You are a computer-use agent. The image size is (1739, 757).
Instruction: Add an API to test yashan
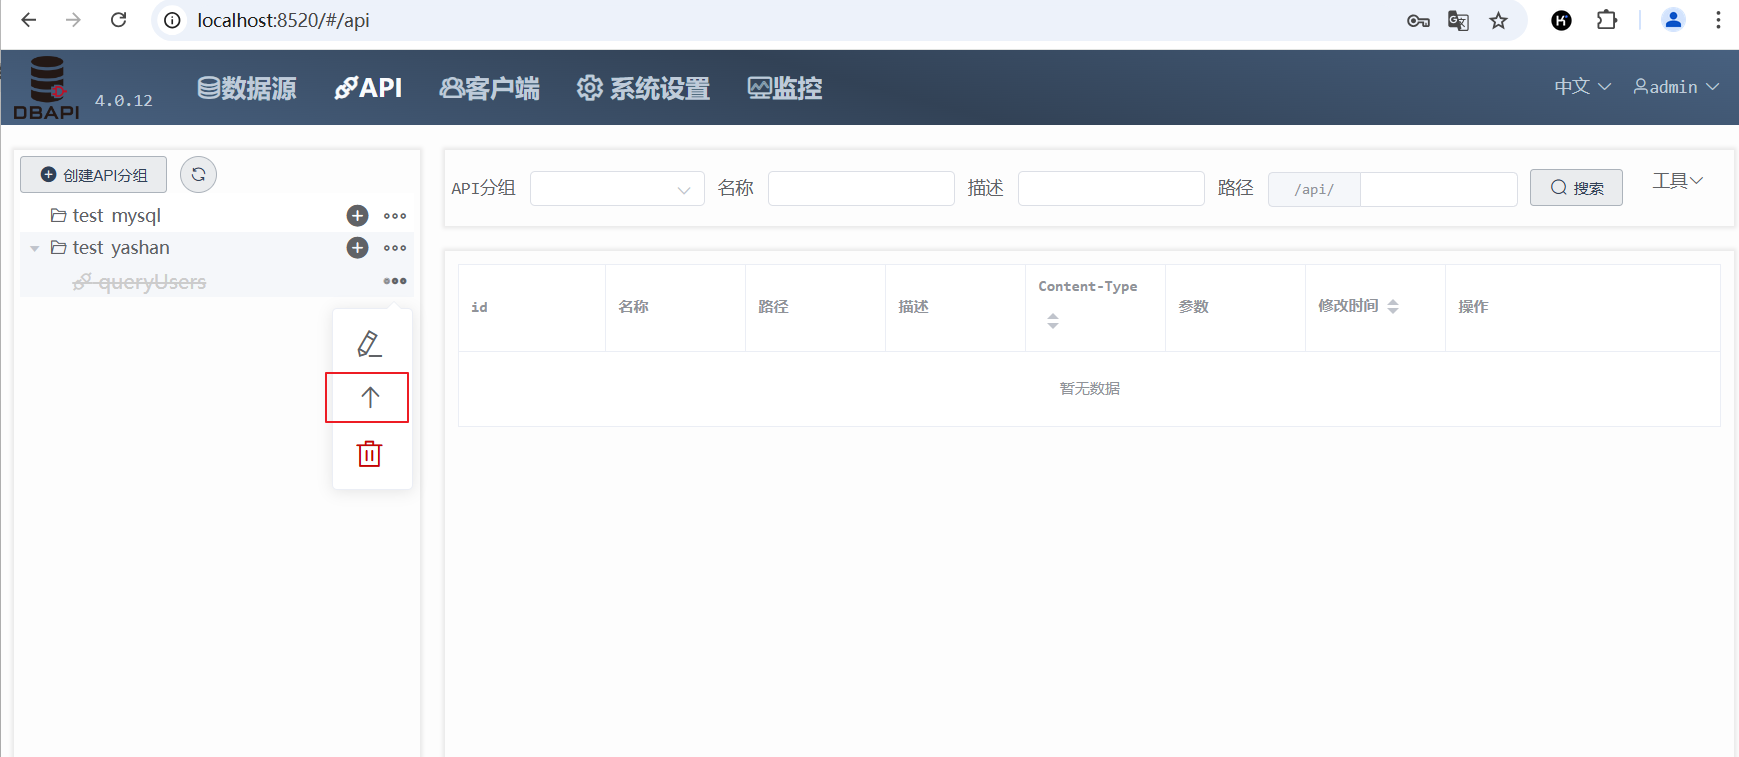357,248
